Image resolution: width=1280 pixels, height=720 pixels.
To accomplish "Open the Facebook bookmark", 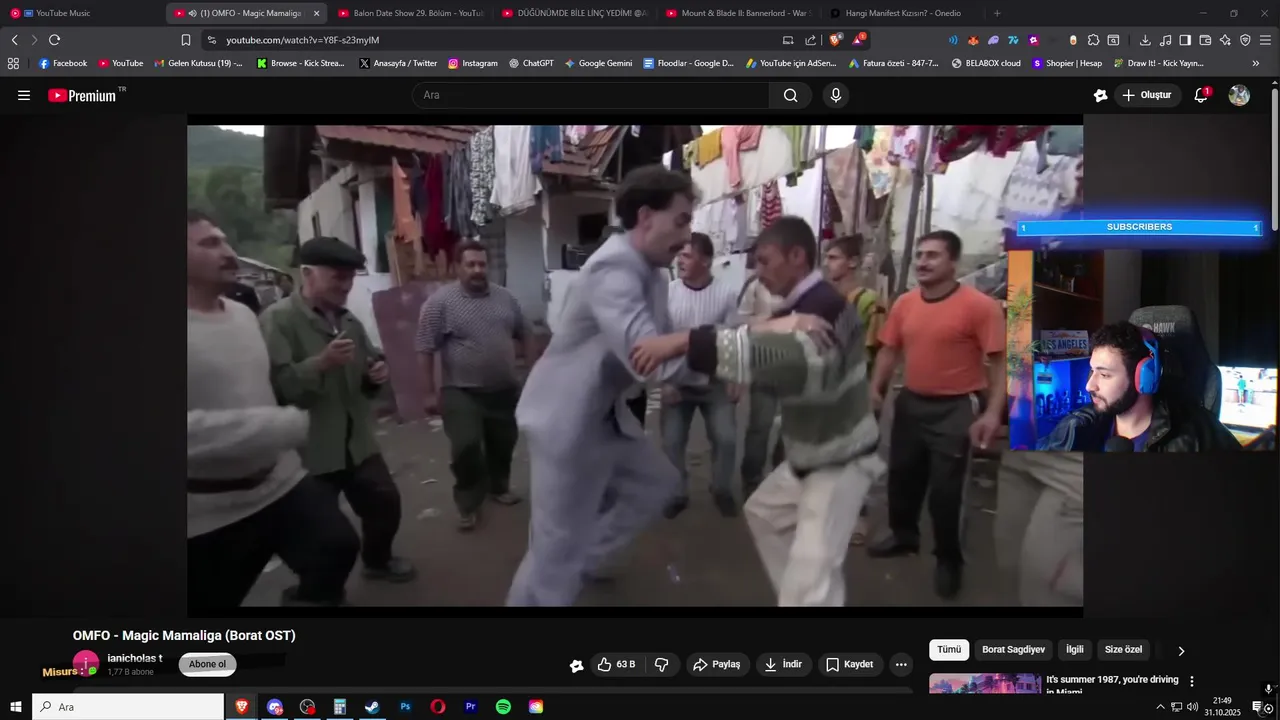I will pos(62,63).
